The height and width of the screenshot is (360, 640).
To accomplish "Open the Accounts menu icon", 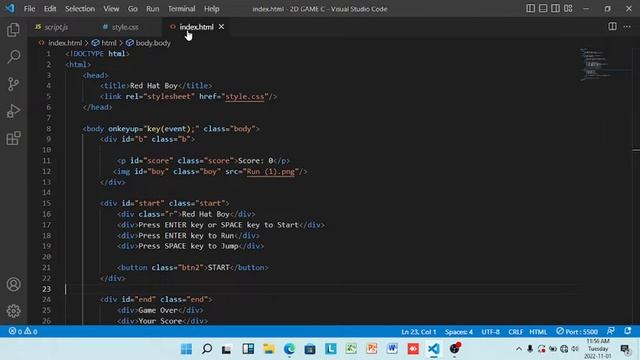I will coord(13,284).
